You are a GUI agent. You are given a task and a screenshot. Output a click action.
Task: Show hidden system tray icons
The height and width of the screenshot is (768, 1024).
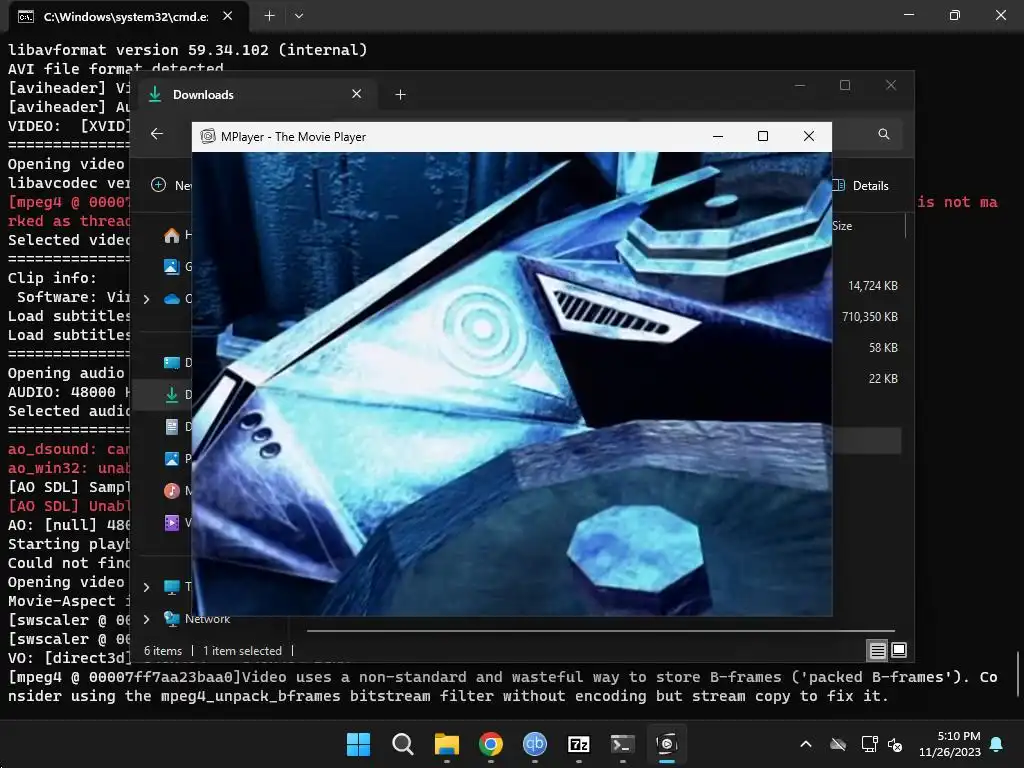(x=806, y=744)
